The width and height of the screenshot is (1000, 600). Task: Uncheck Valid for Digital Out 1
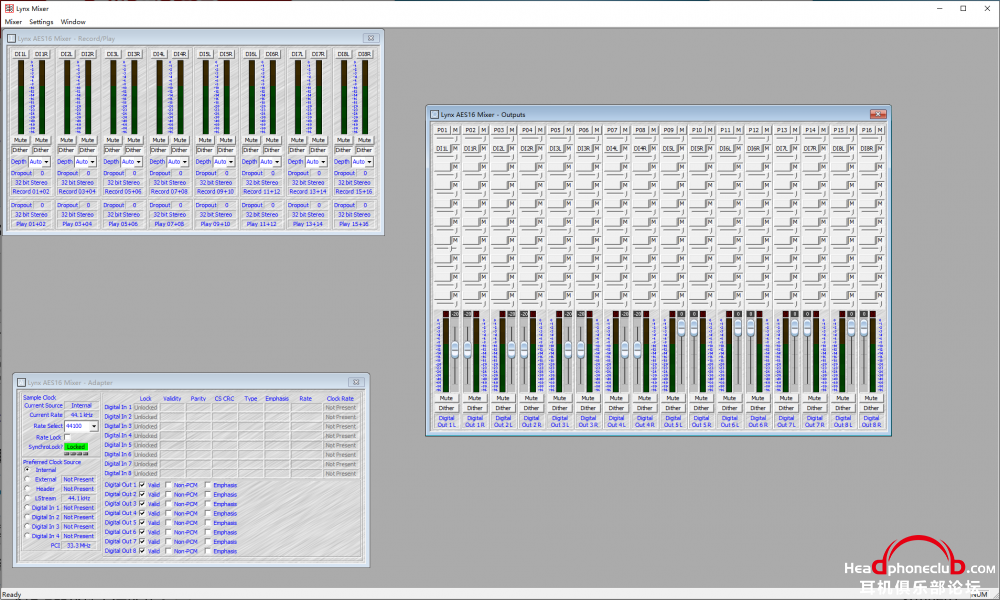pyautogui.click(x=142, y=485)
